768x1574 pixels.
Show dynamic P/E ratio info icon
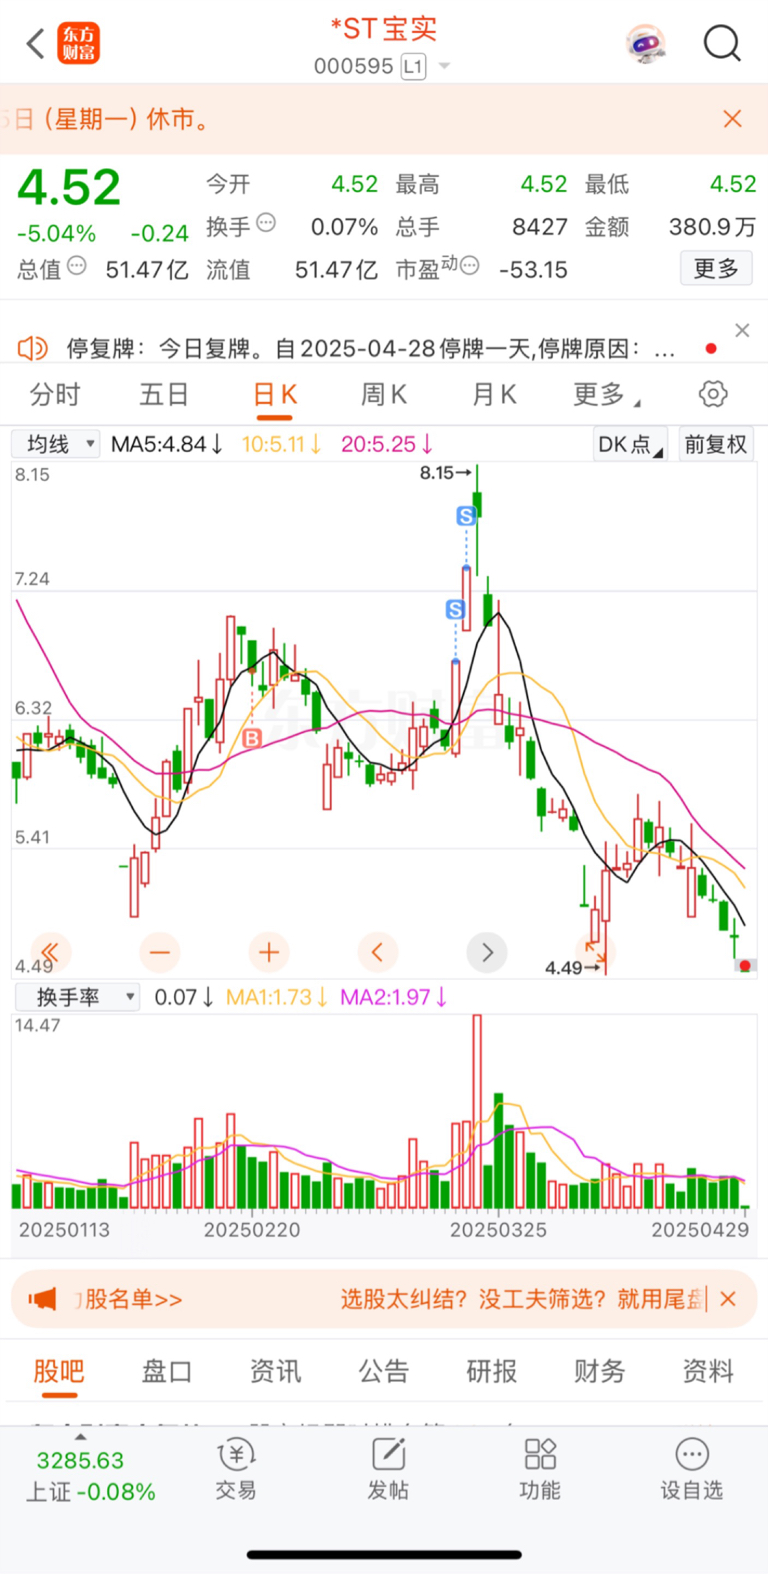point(469,266)
